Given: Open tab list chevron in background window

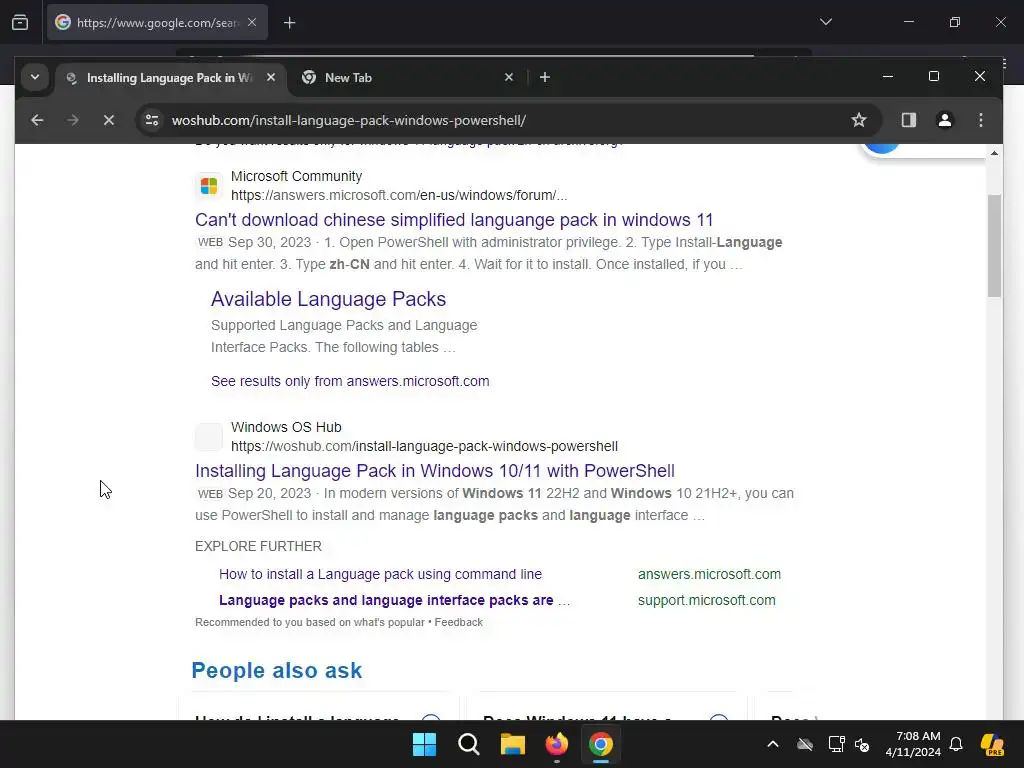Looking at the screenshot, I should coord(825,22).
